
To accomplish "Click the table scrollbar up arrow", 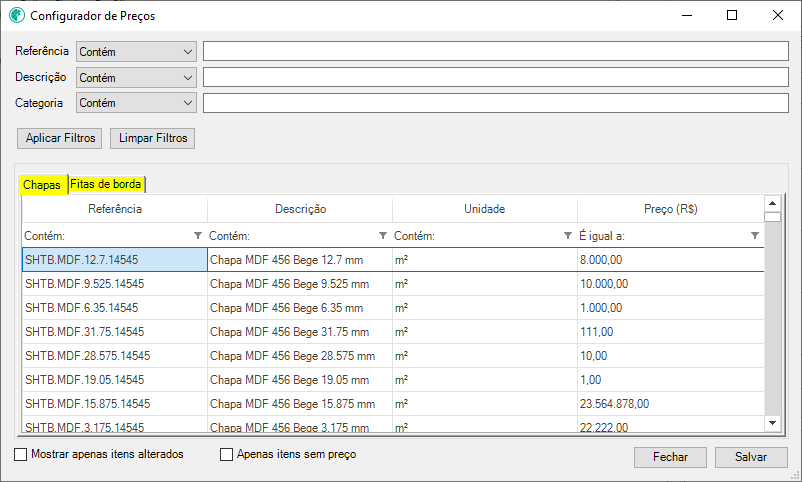I will point(772,203).
